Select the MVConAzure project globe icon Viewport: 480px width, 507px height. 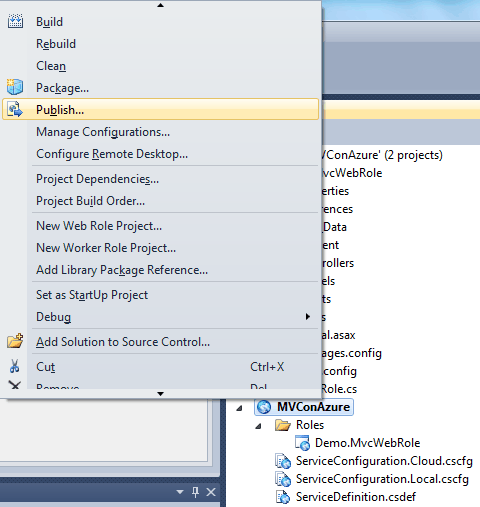(264, 407)
